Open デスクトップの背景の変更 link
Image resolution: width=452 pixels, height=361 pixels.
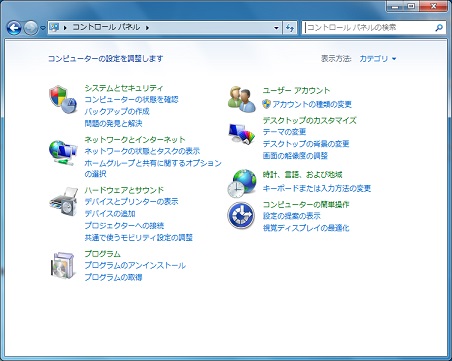(x=306, y=144)
